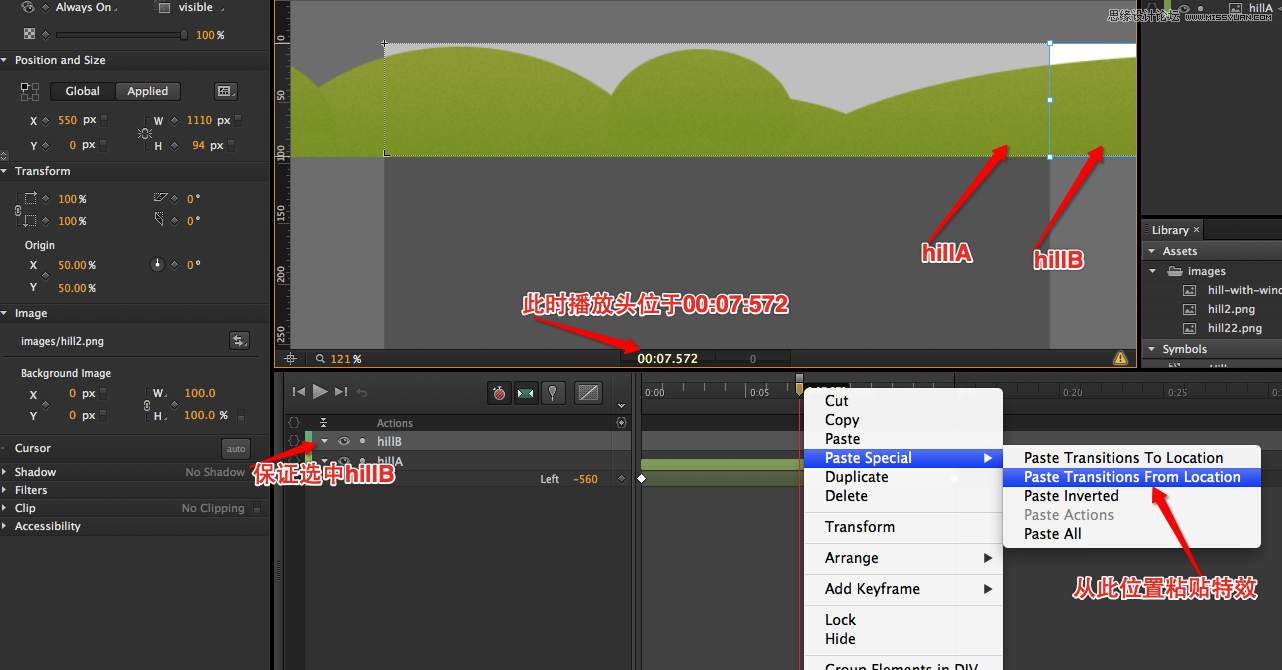Screen dimensions: 1282x670
Task: Choose Duplicate from context menu
Action: (903, 477)
